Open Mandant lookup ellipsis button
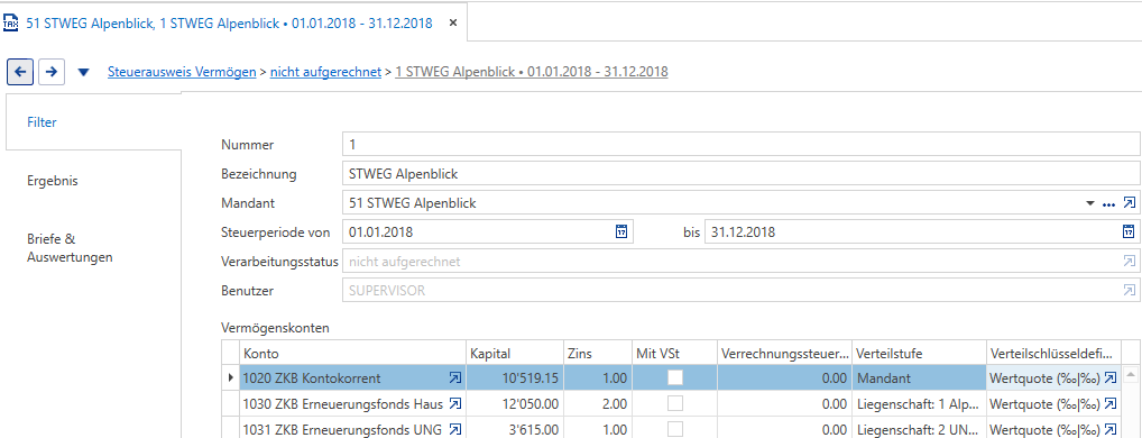This screenshot has height=438, width=1142. [1108, 204]
